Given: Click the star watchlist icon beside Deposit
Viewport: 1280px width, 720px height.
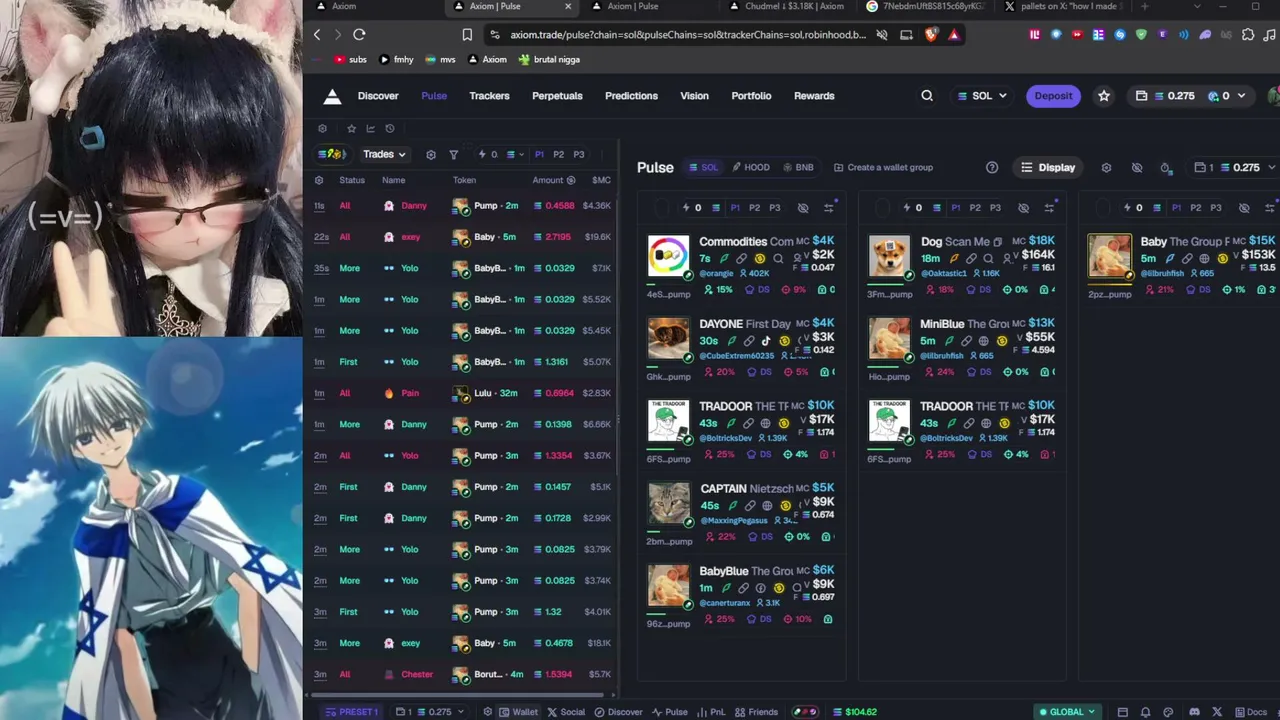Looking at the screenshot, I should point(1104,96).
